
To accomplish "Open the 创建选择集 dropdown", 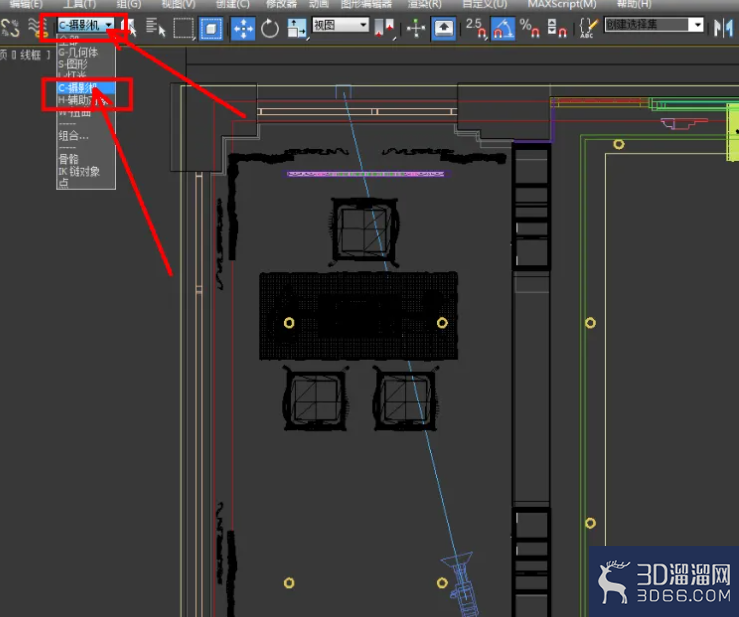I will (x=654, y=25).
